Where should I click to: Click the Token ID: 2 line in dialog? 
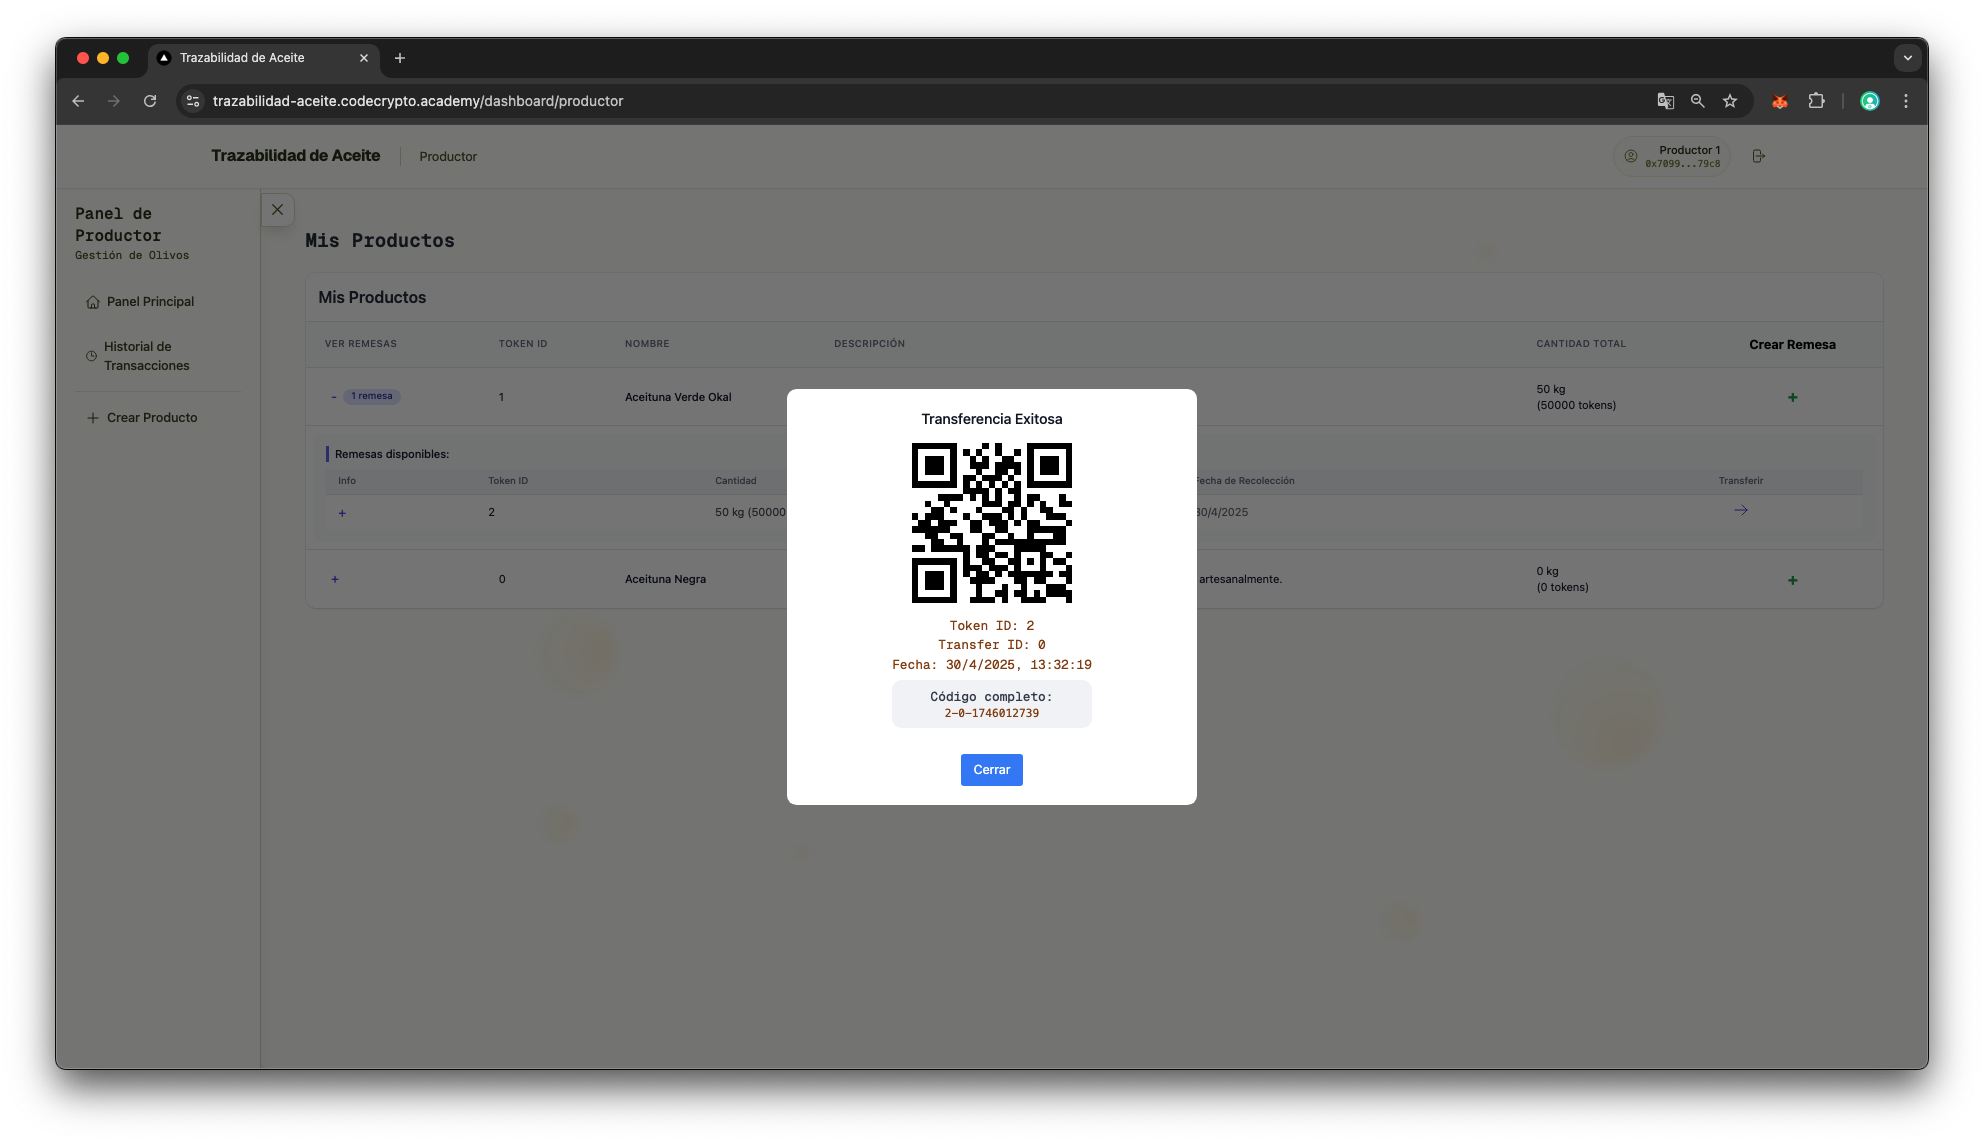click(991, 626)
